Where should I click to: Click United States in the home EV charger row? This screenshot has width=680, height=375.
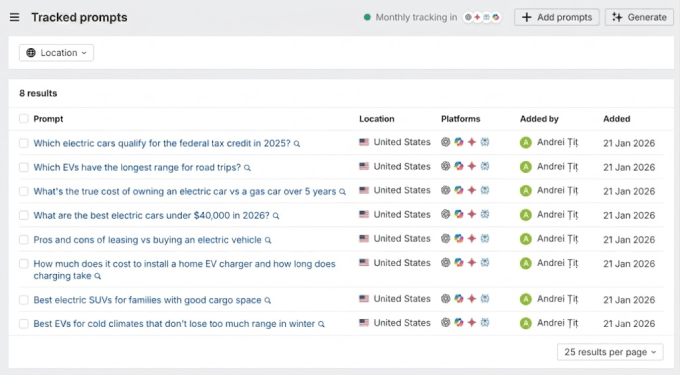[x=402, y=263]
